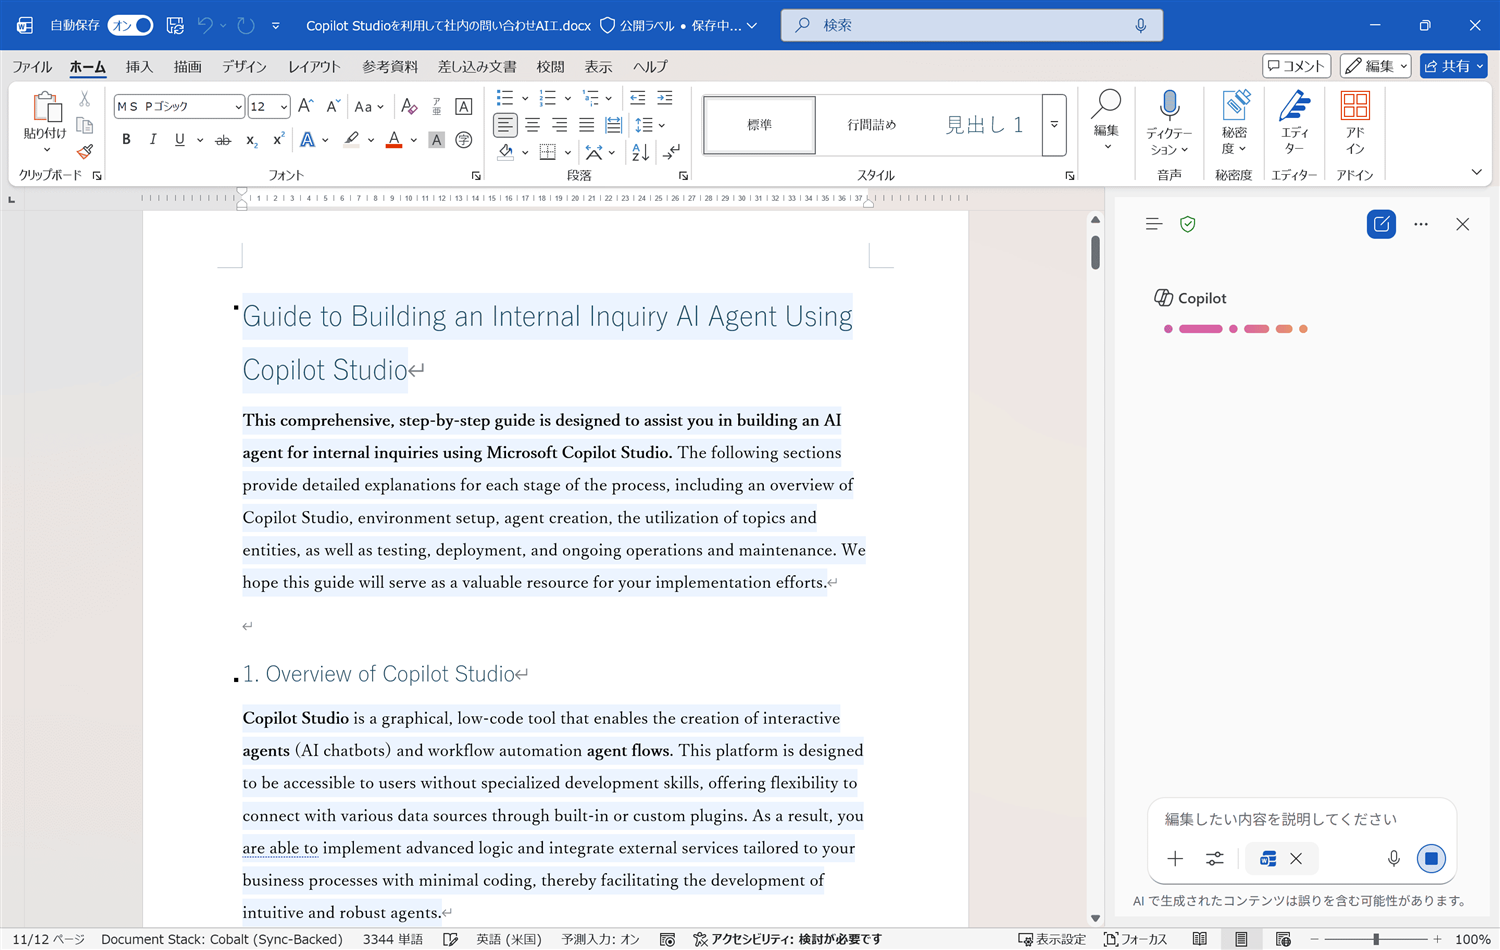
Task: Open the 編集 mode dropdown at top right
Action: (x=1375, y=66)
